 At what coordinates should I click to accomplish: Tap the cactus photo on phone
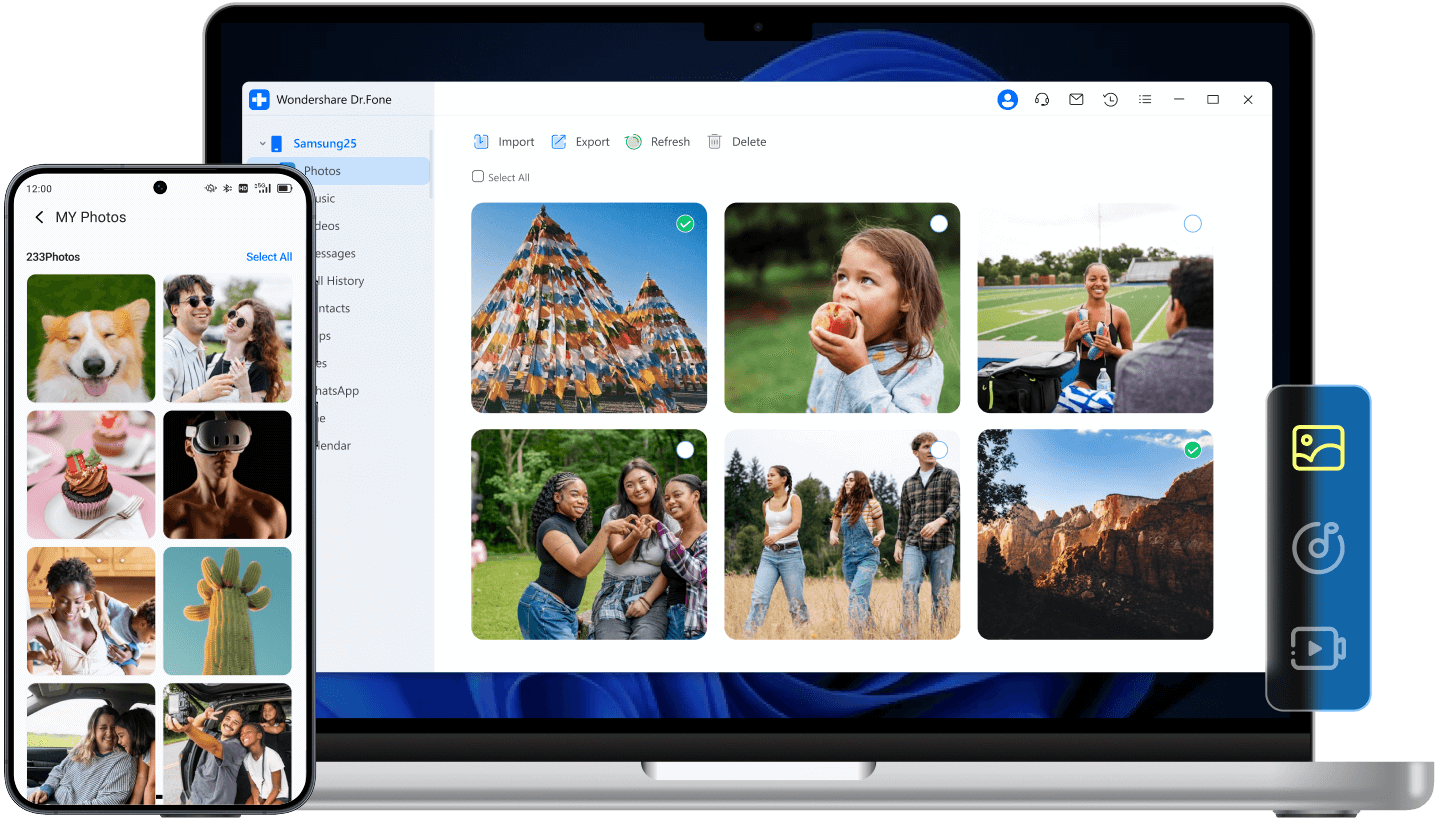point(228,611)
